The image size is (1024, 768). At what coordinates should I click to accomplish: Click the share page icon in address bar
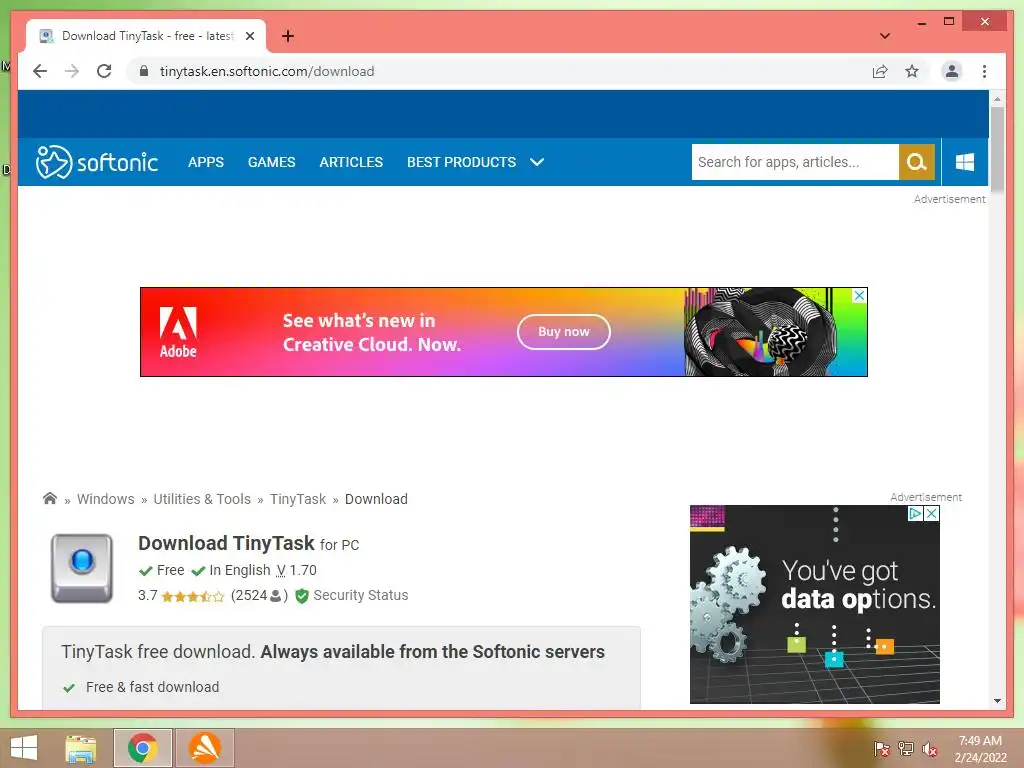880,71
